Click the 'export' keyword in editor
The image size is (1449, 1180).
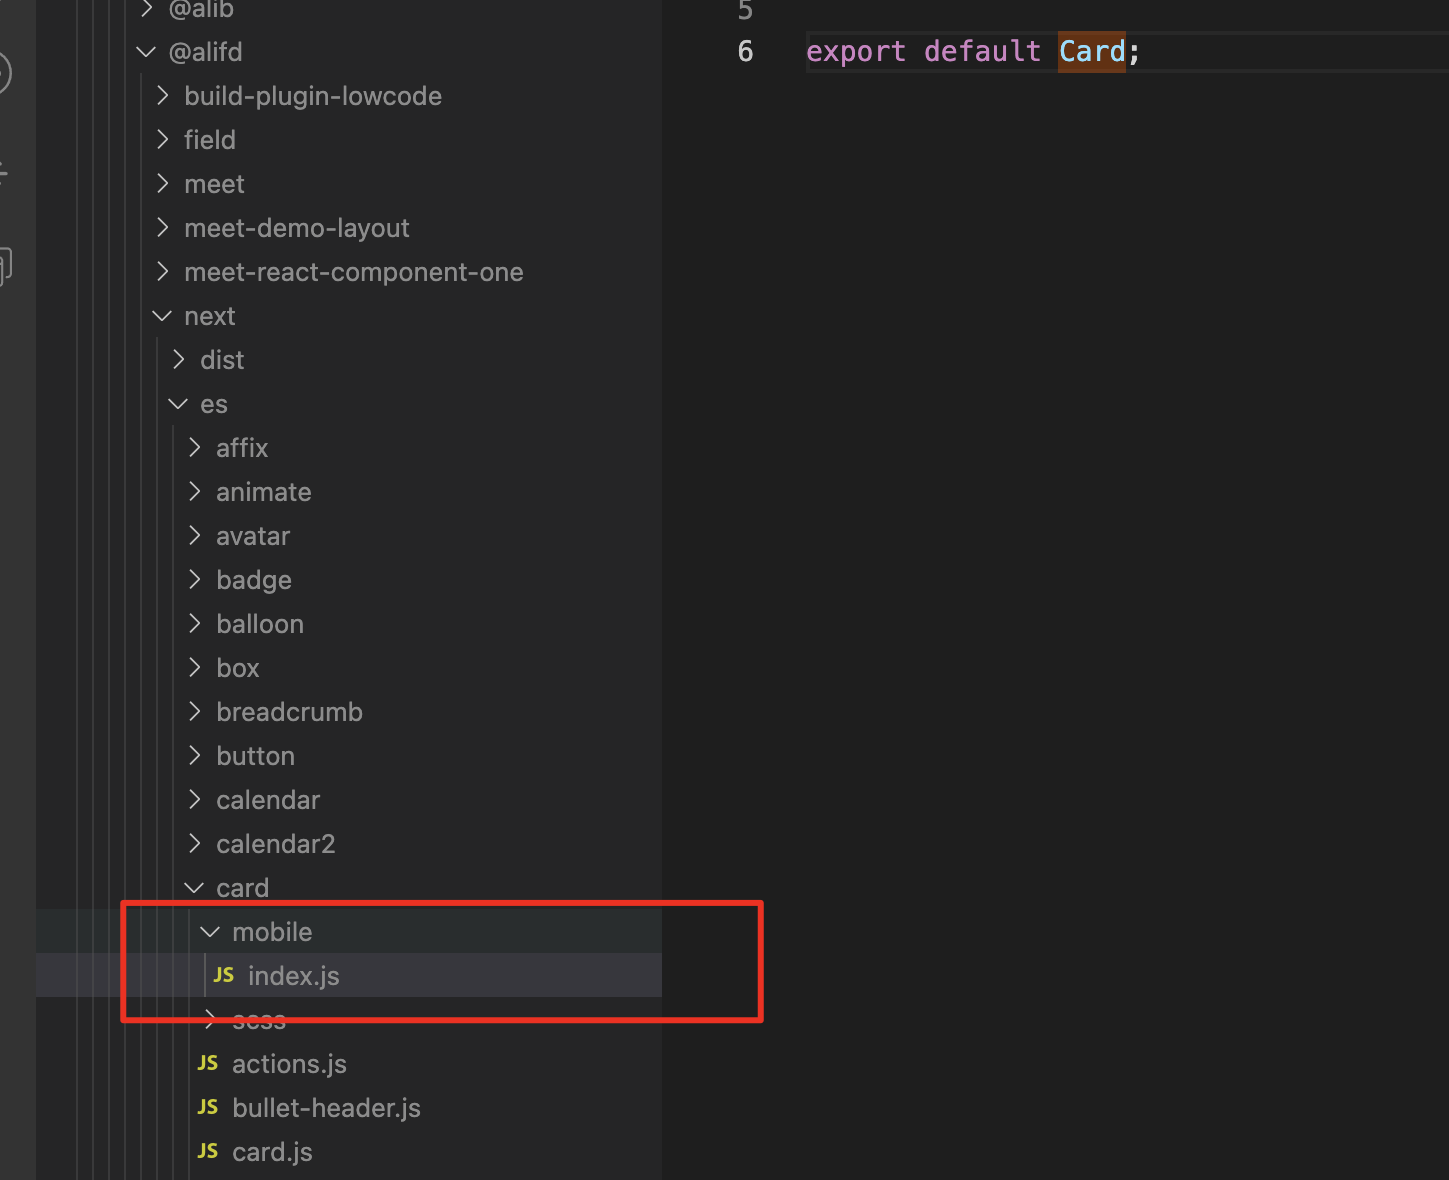click(856, 52)
